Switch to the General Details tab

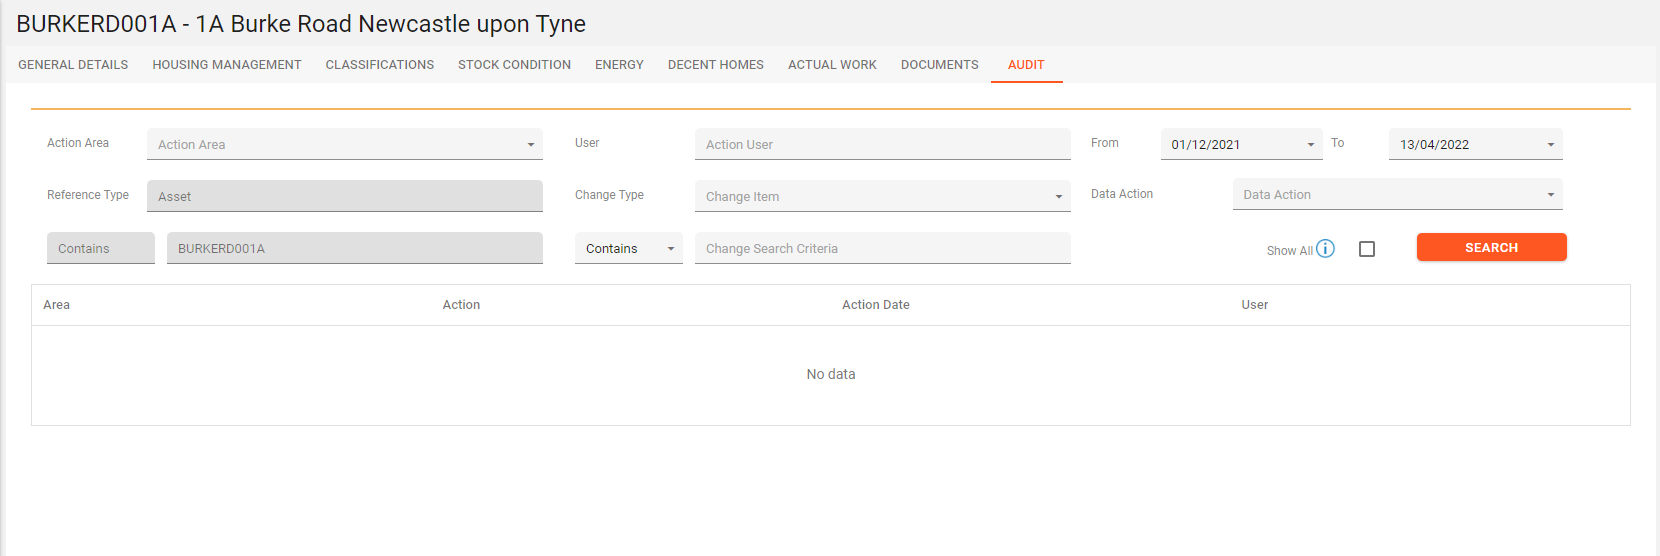pyautogui.click(x=73, y=65)
